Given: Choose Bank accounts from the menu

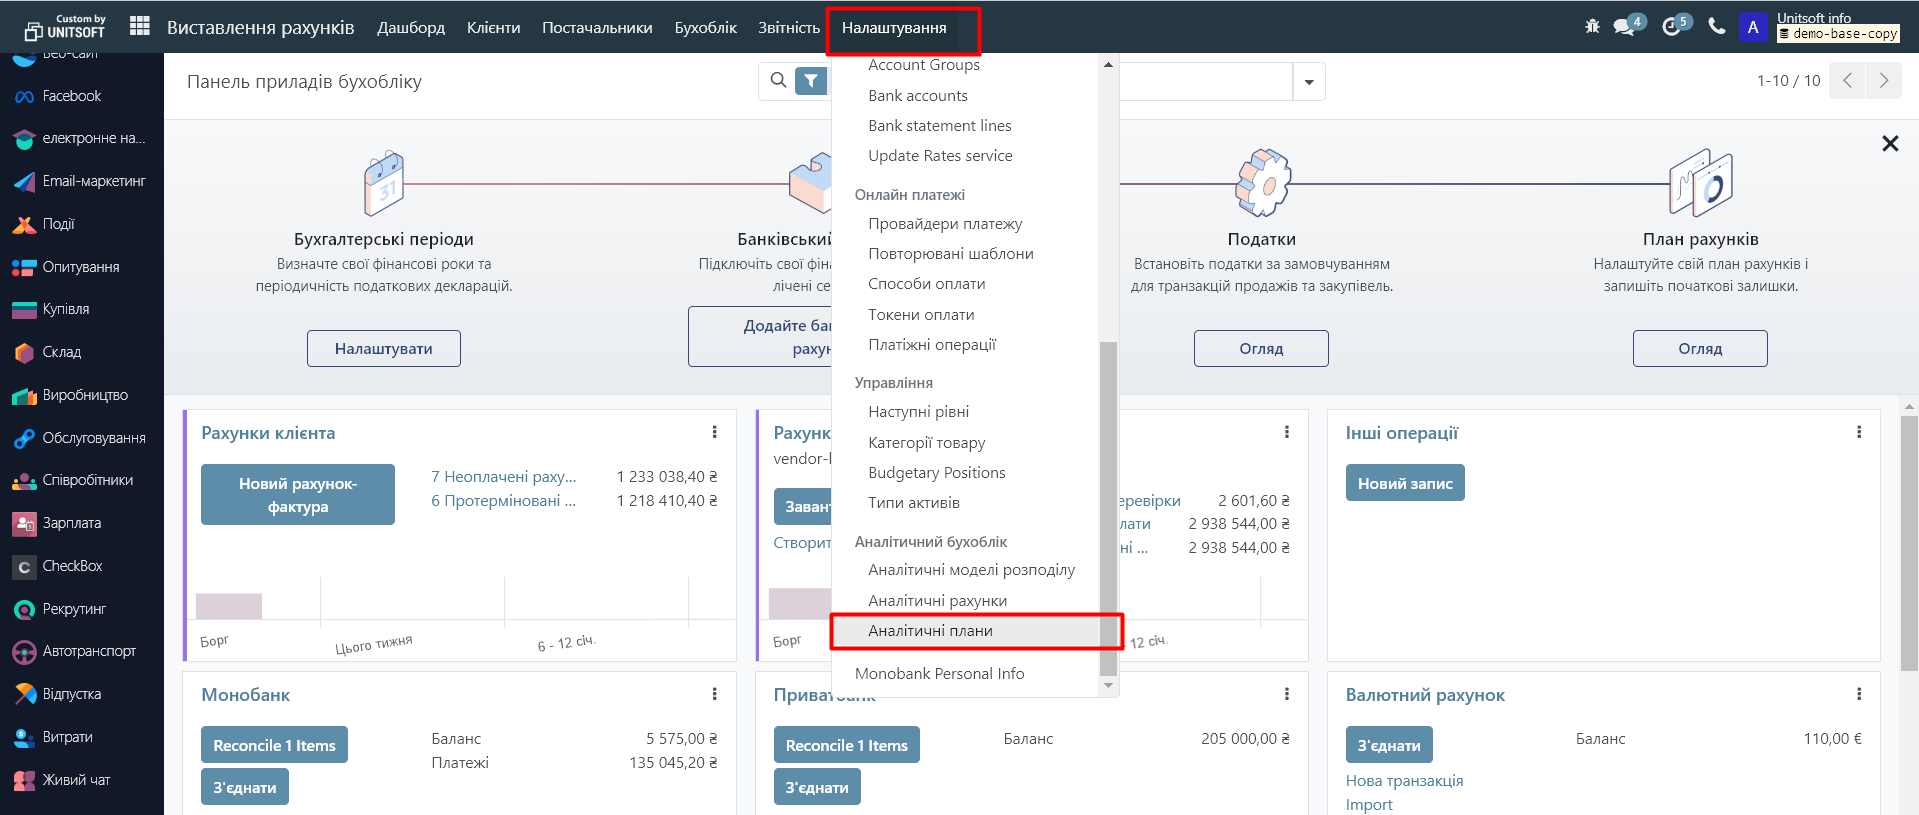Looking at the screenshot, I should tap(917, 96).
